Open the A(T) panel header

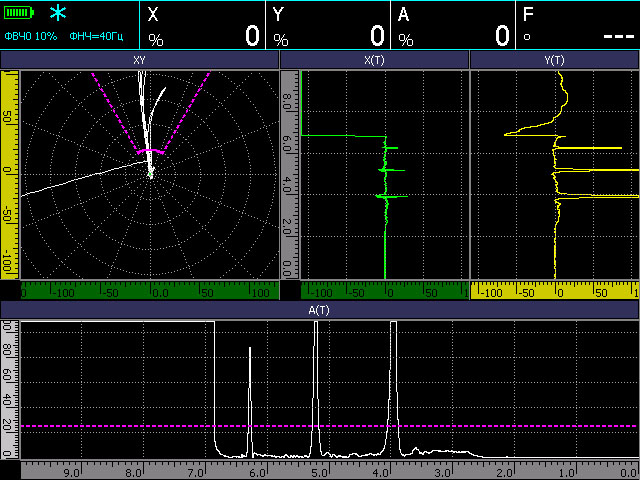319,311
